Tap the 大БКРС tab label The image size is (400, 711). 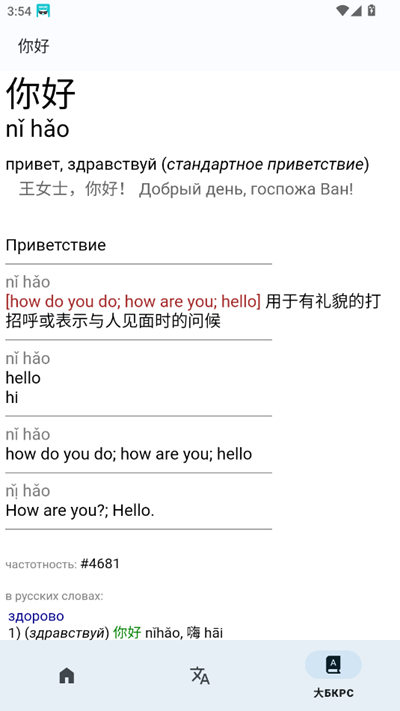click(333, 693)
